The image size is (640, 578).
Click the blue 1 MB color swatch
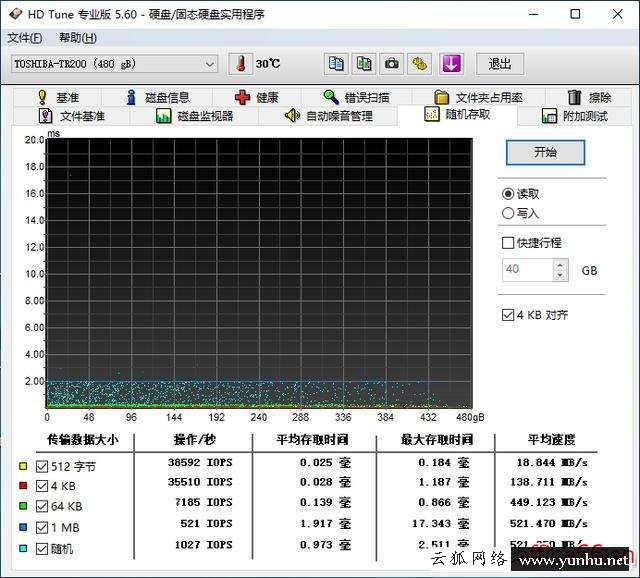[23, 527]
